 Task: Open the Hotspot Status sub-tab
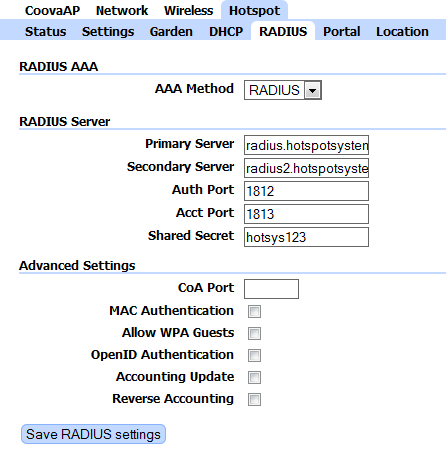click(46, 32)
